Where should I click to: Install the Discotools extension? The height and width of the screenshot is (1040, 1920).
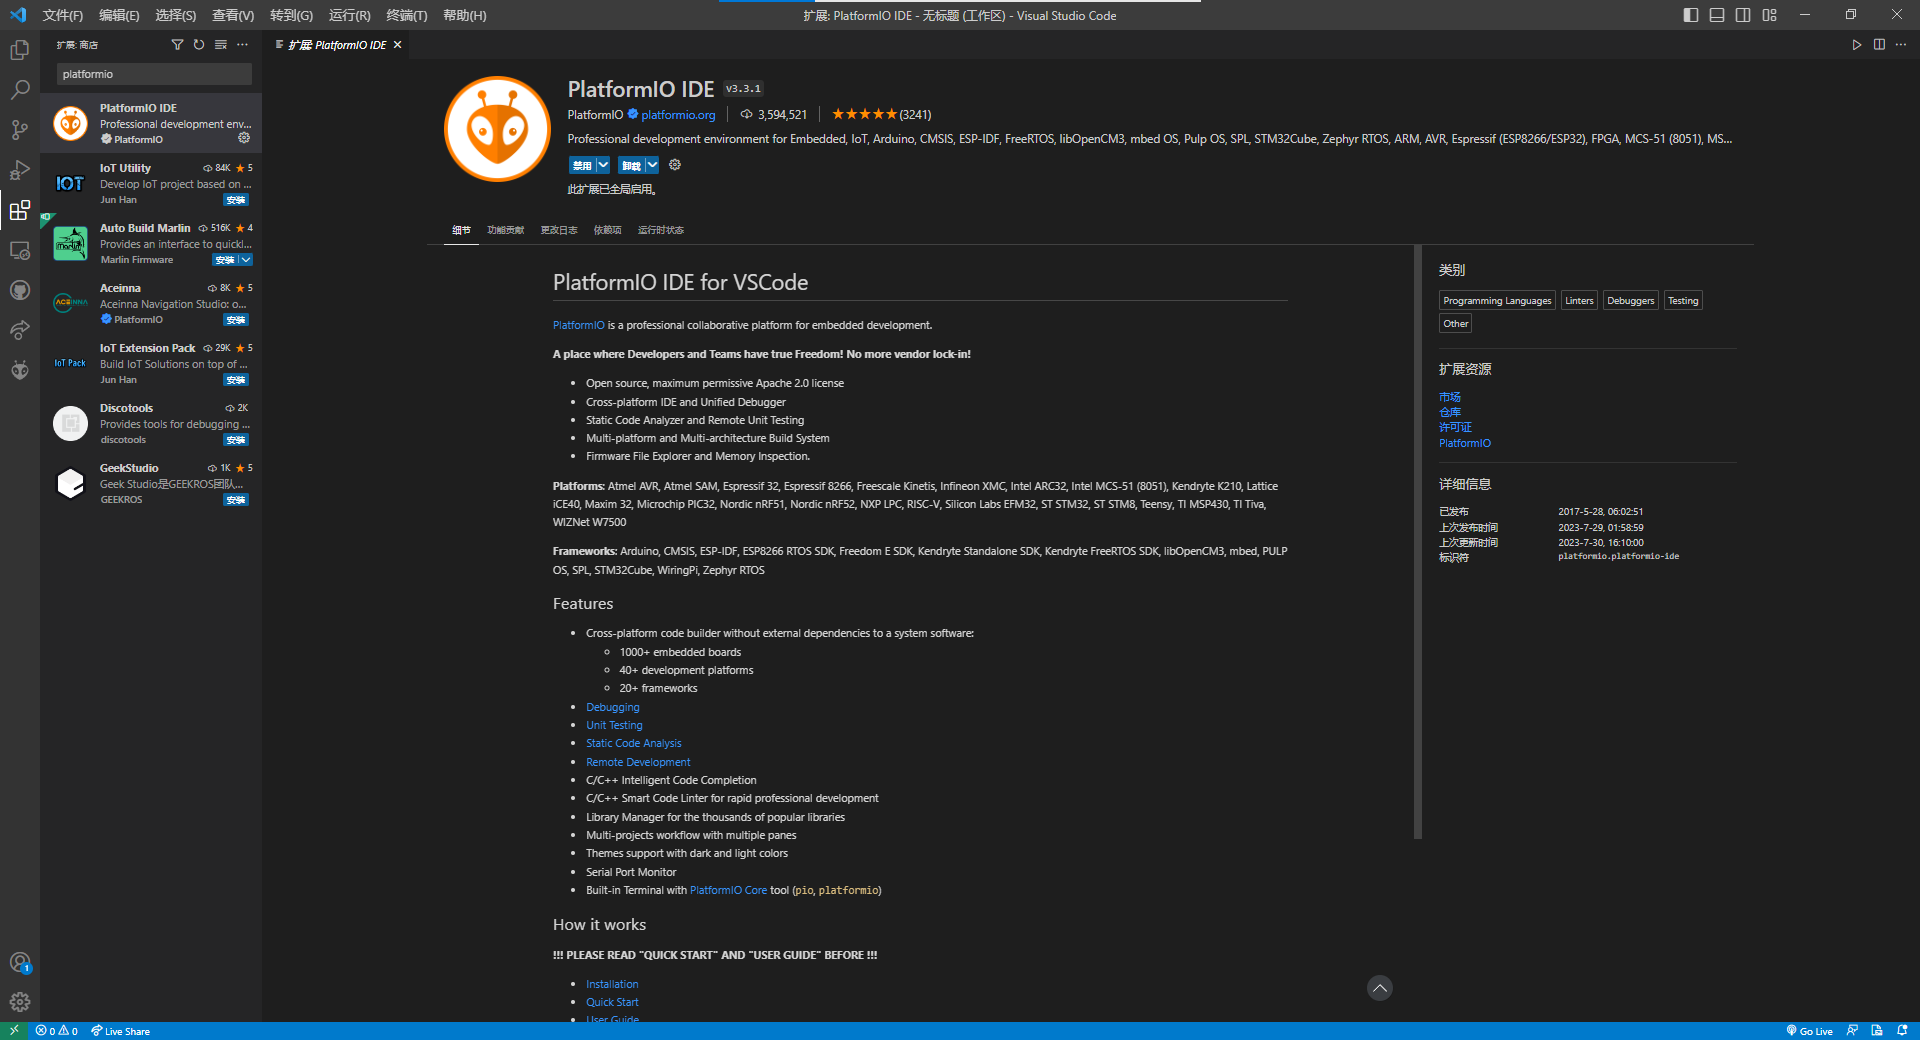(236, 440)
